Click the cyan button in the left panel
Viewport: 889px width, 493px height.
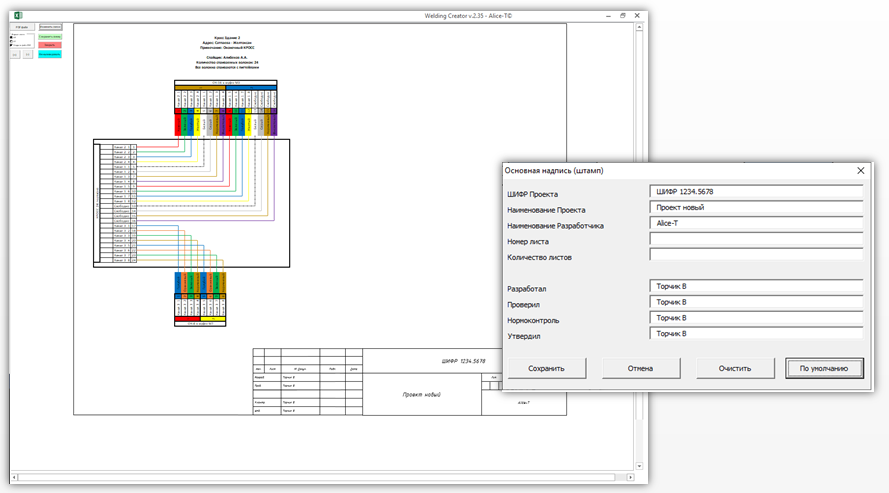(x=50, y=54)
